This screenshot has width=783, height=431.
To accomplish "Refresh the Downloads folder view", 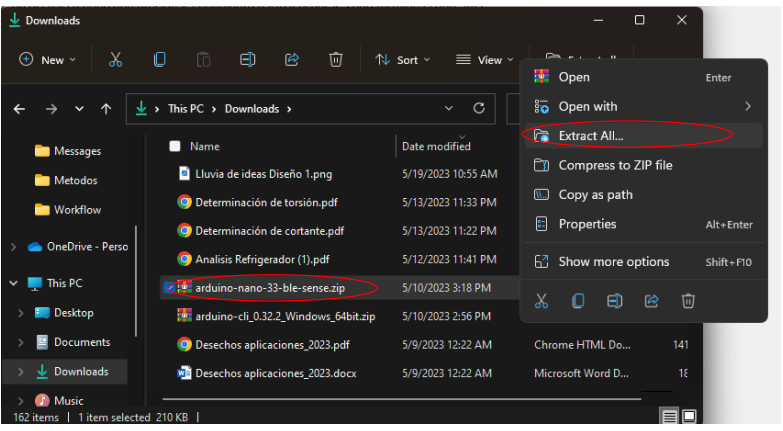I will (x=479, y=108).
